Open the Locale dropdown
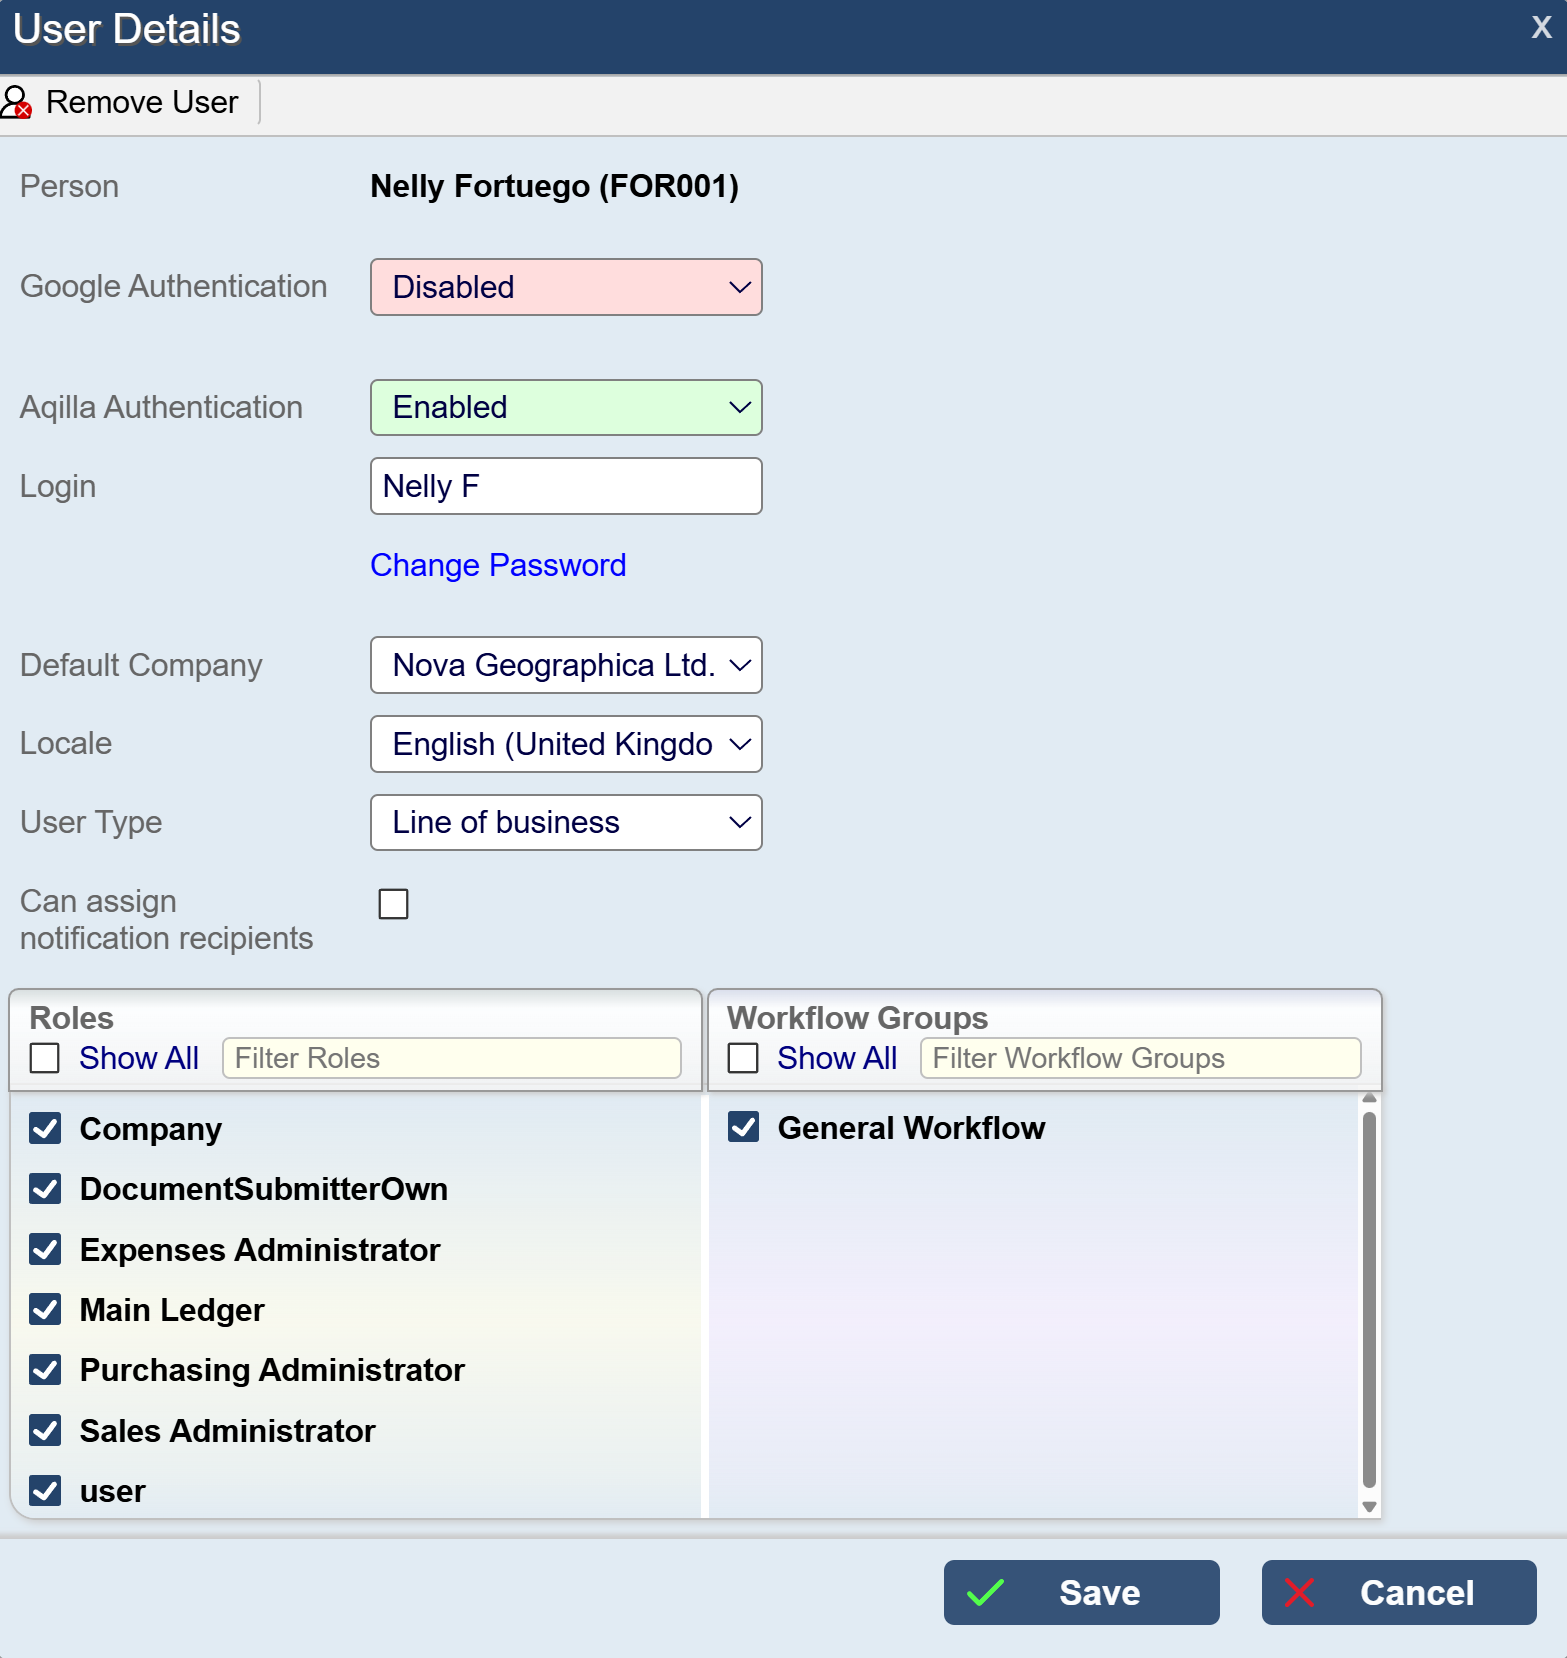The image size is (1567, 1658). [x=566, y=744]
